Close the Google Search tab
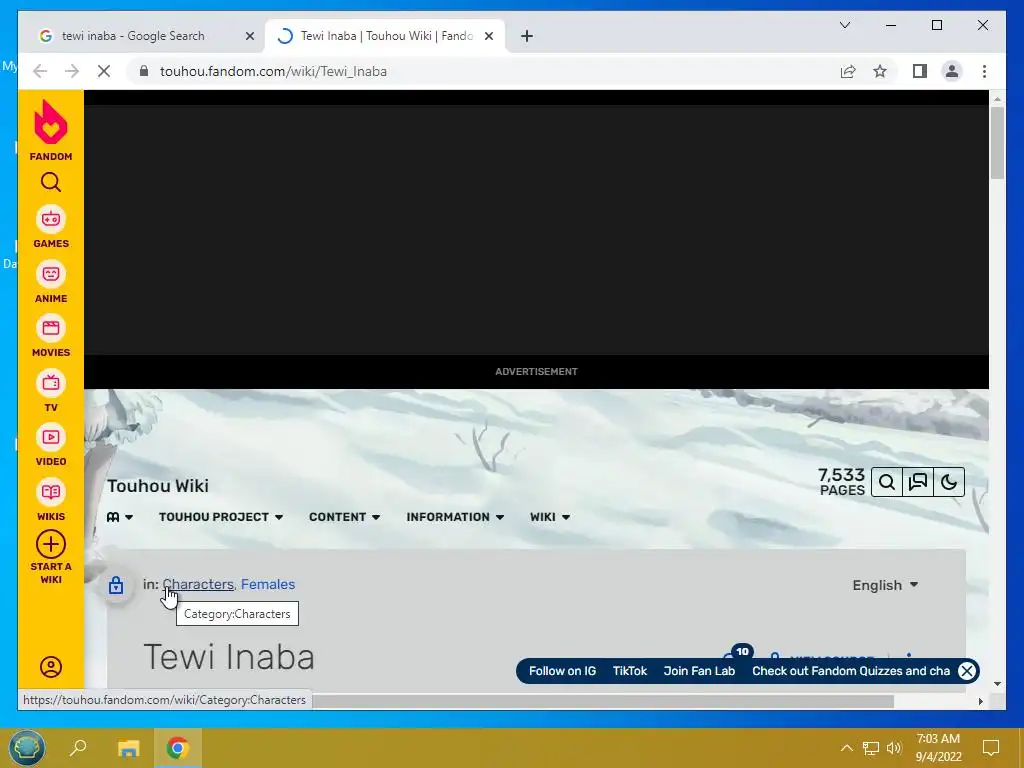This screenshot has width=1024, height=768. point(249,36)
